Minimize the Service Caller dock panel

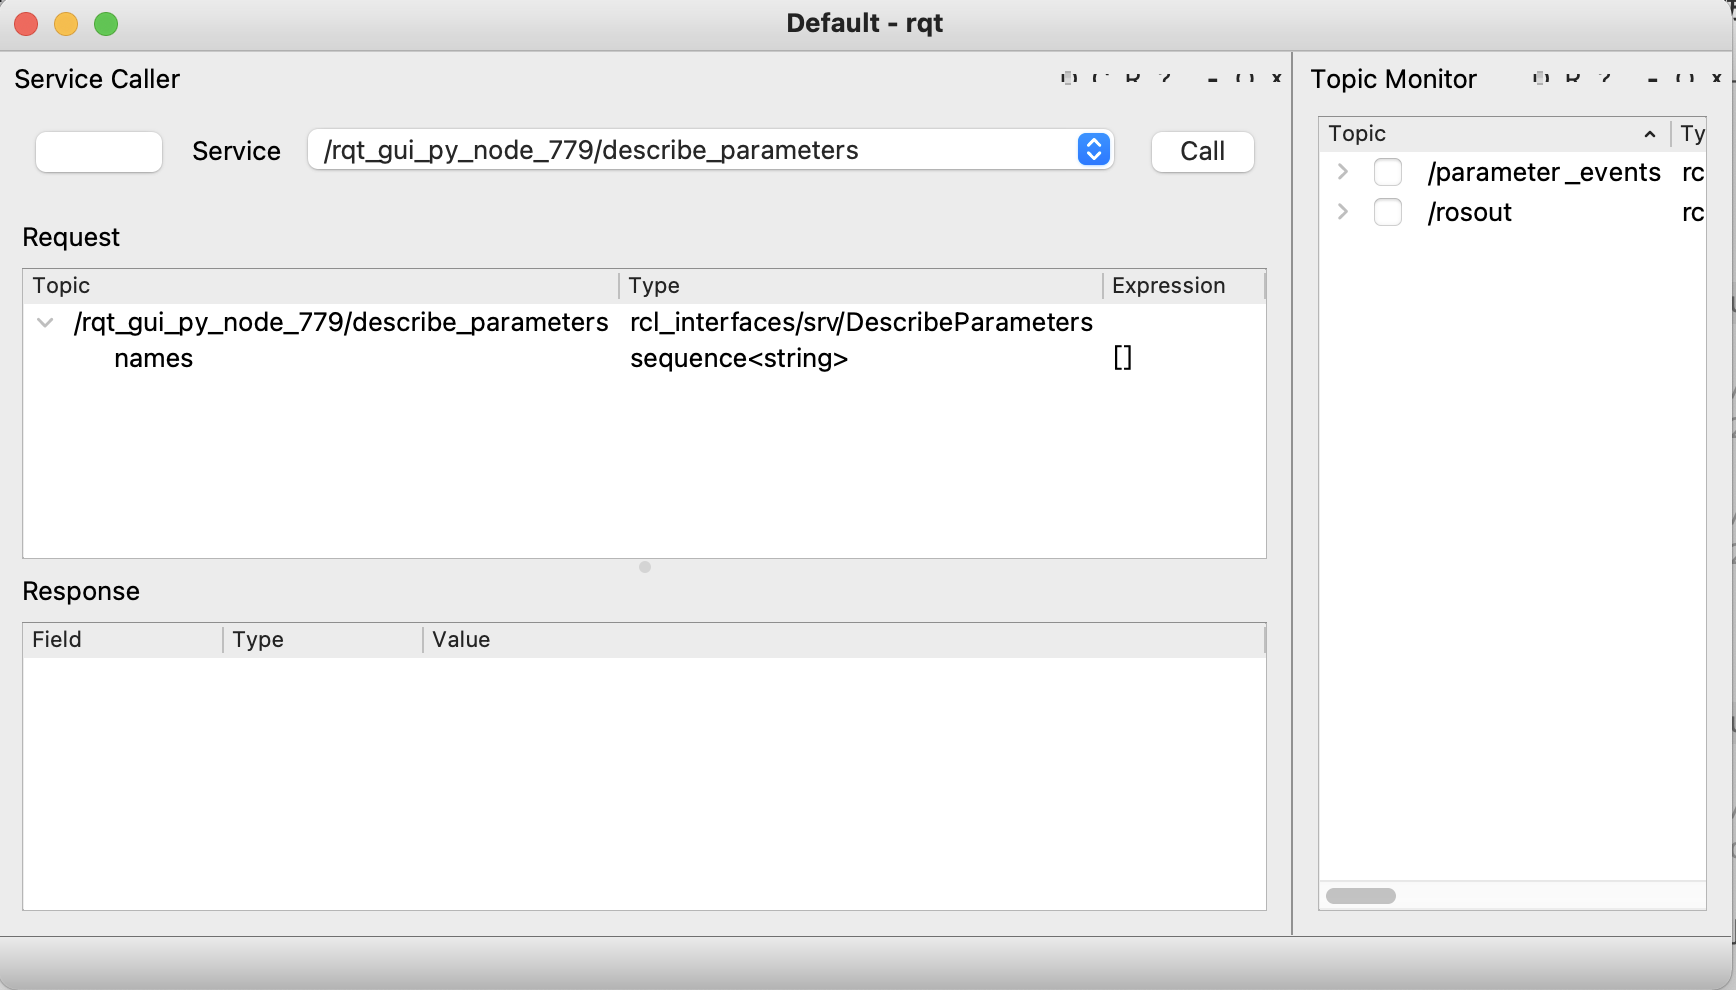(1213, 78)
